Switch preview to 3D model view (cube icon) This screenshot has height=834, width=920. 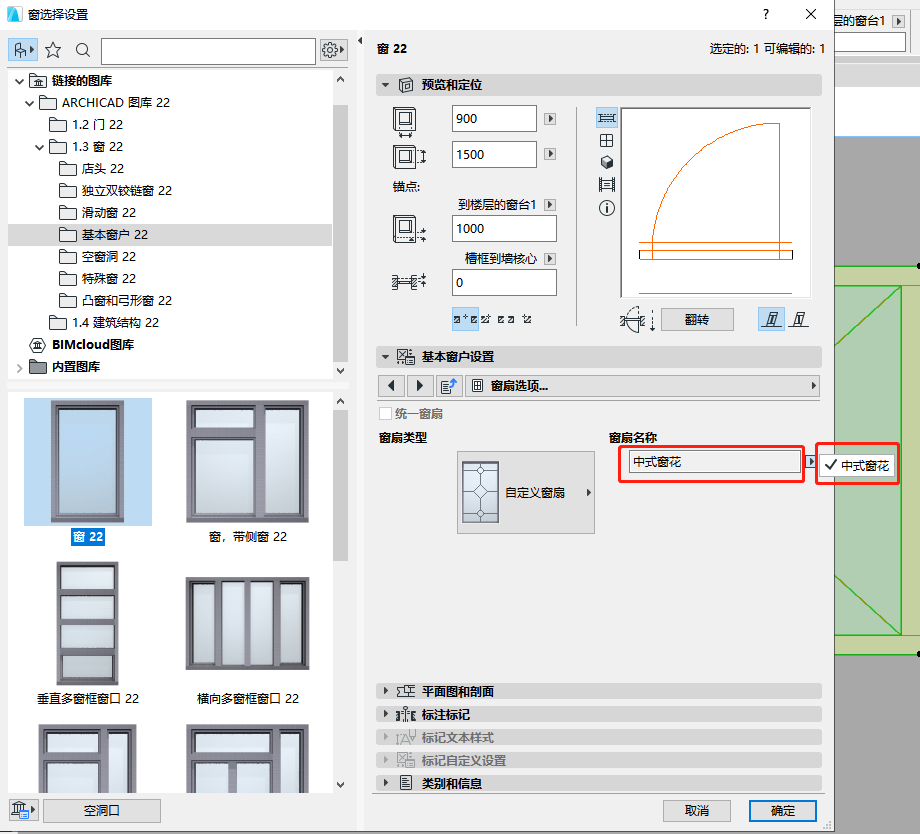607,161
